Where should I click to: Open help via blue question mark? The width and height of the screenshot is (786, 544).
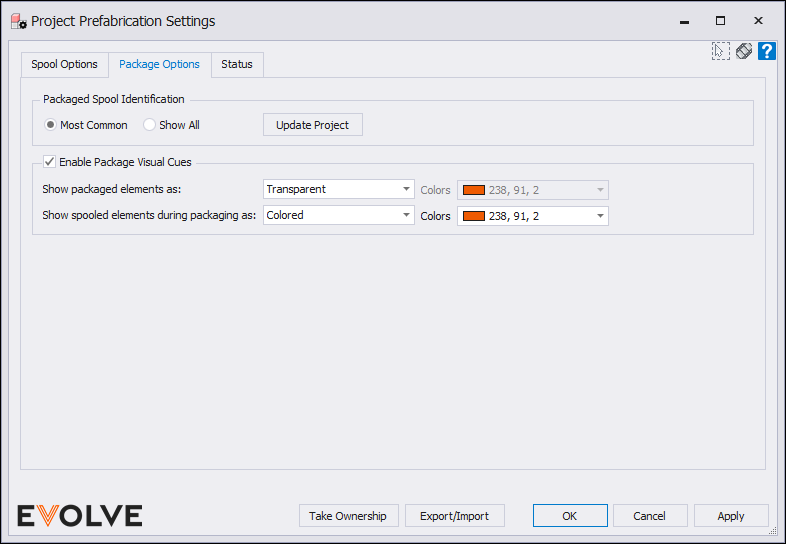point(766,51)
